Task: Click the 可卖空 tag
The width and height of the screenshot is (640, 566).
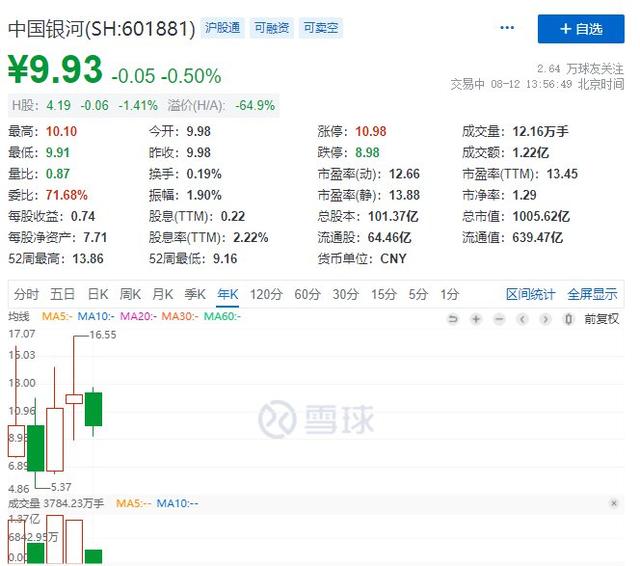Action: click(321, 28)
